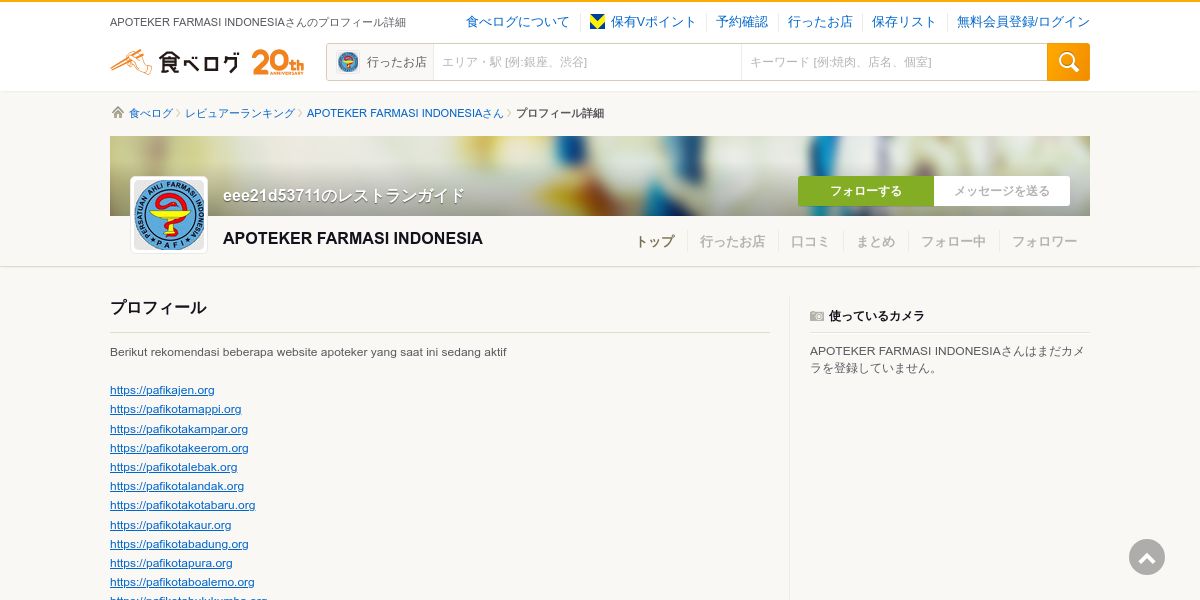Image resolution: width=1200 pixels, height=600 pixels.
Task: Select the フォロワー tab
Action: (1044, 241)
